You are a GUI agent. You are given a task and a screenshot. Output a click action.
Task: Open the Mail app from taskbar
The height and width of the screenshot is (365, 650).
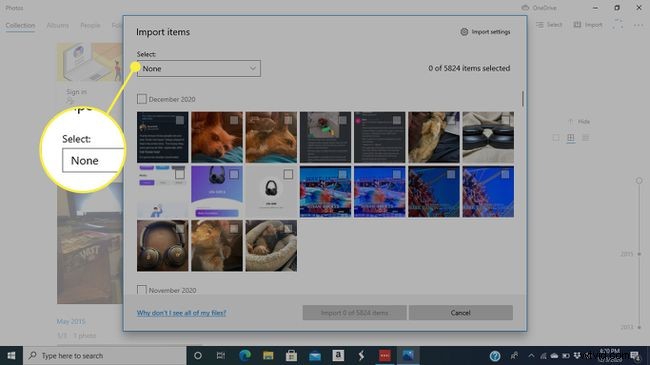(315, 355)
